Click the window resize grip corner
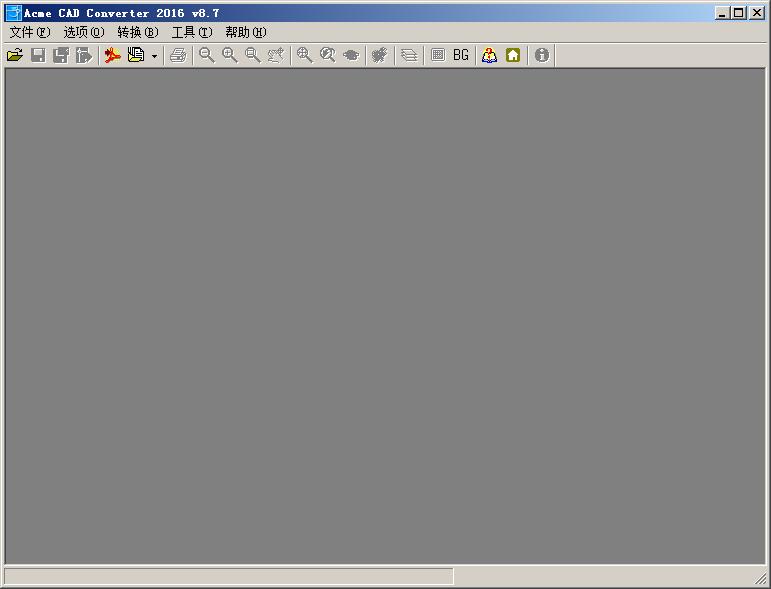Image resolution: width=771 pixels, height=589 pixels. pyautogui.click(x=760, y=578)
